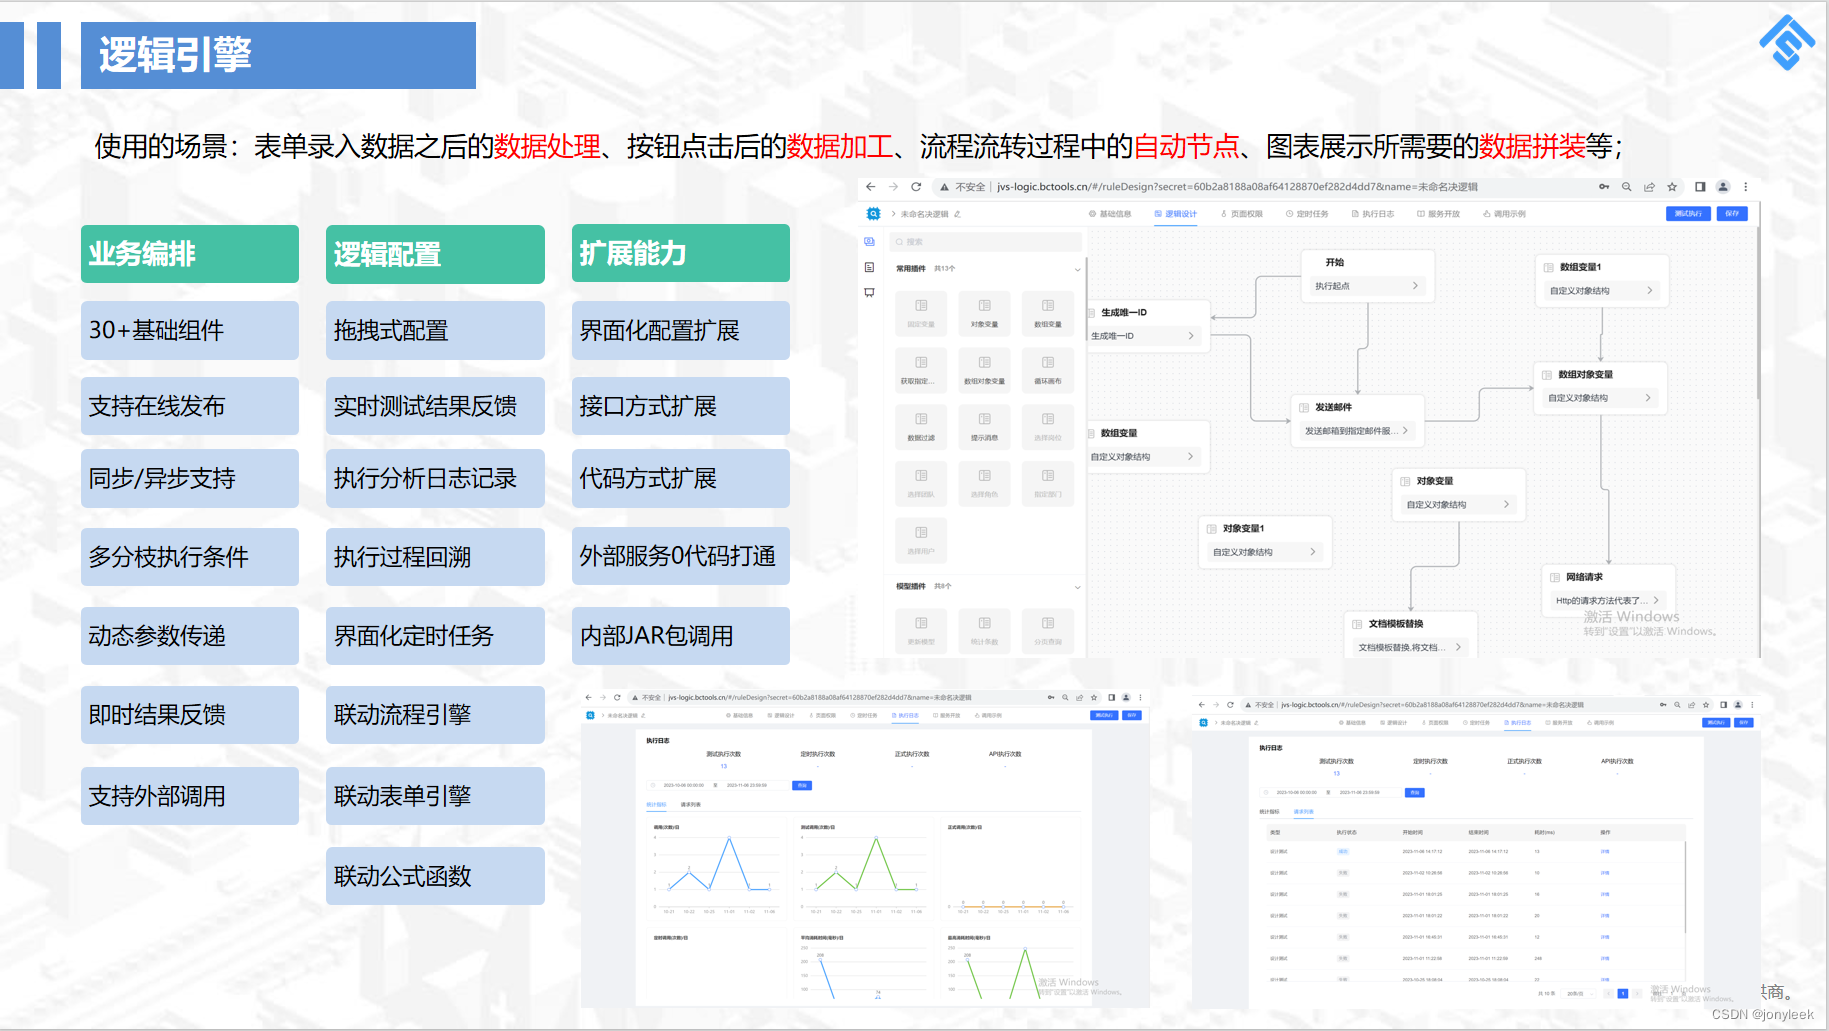Switch to 请求列表 tab in charts screenshot

(690, 805)
